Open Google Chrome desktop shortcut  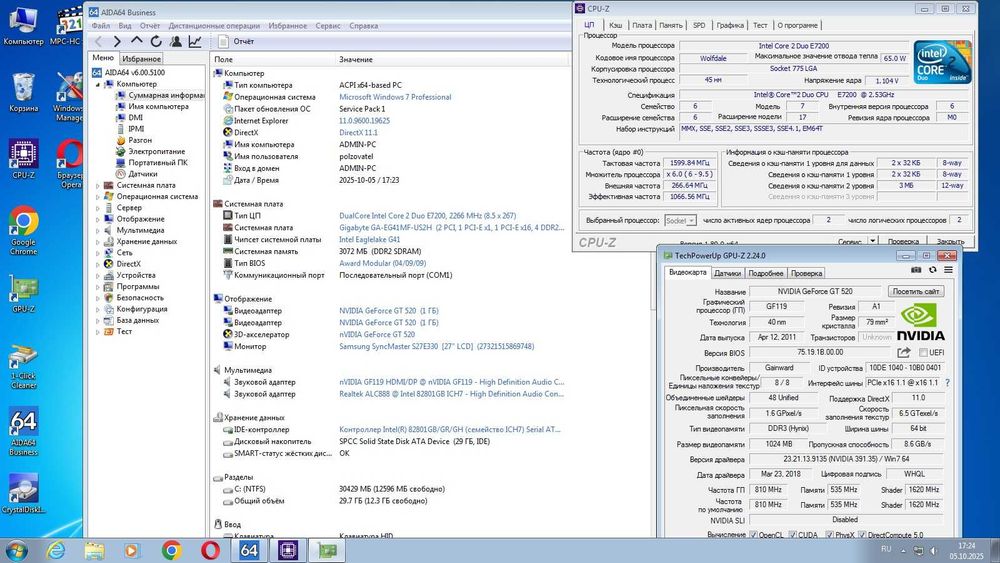(x=24, y=230)
